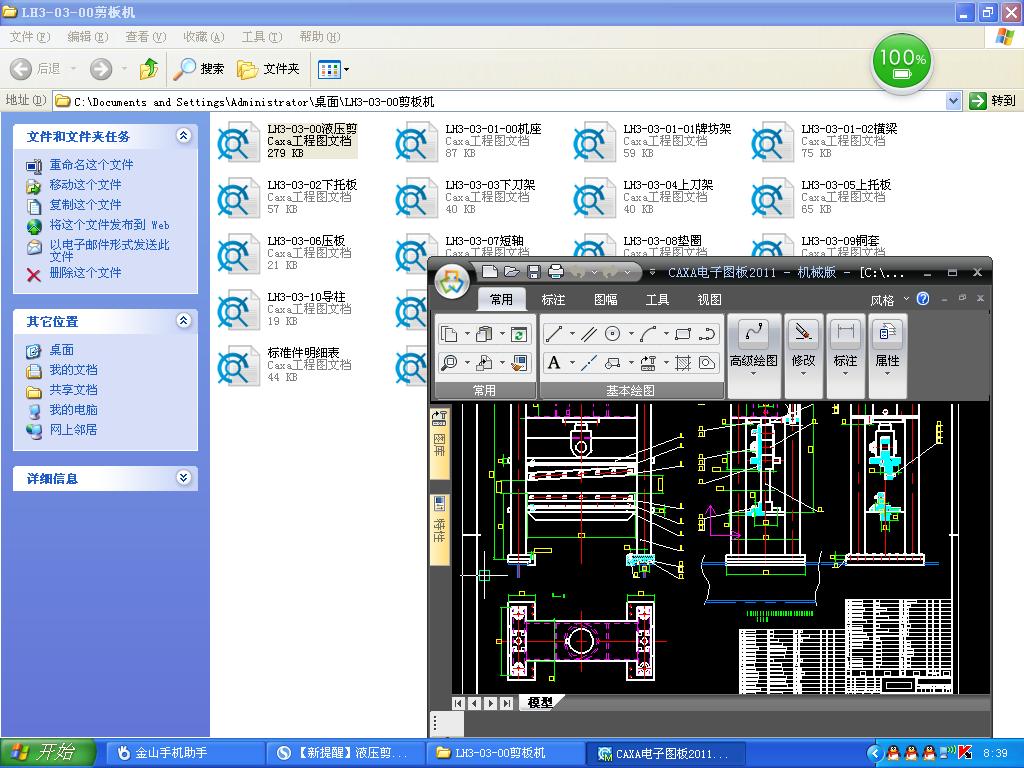Expand the Text tool dropdown arrow
The width and height of the screenshot is (1024, 768).
click(572, 362)
